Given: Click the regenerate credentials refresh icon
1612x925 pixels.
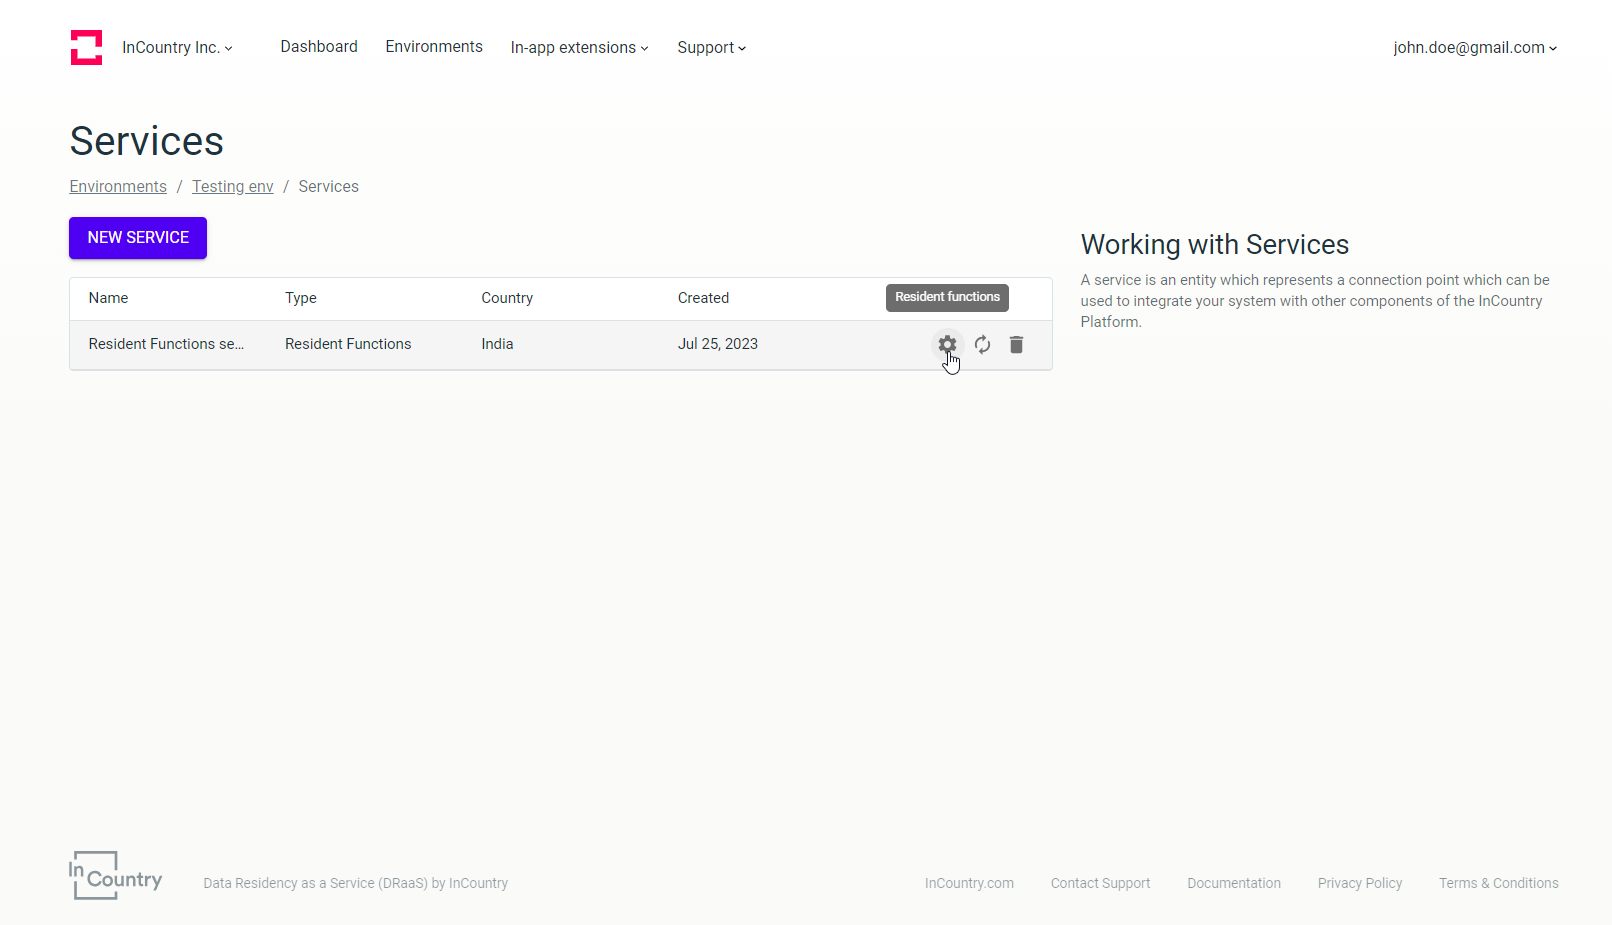Looking at the screenshot, I should 983,344.
